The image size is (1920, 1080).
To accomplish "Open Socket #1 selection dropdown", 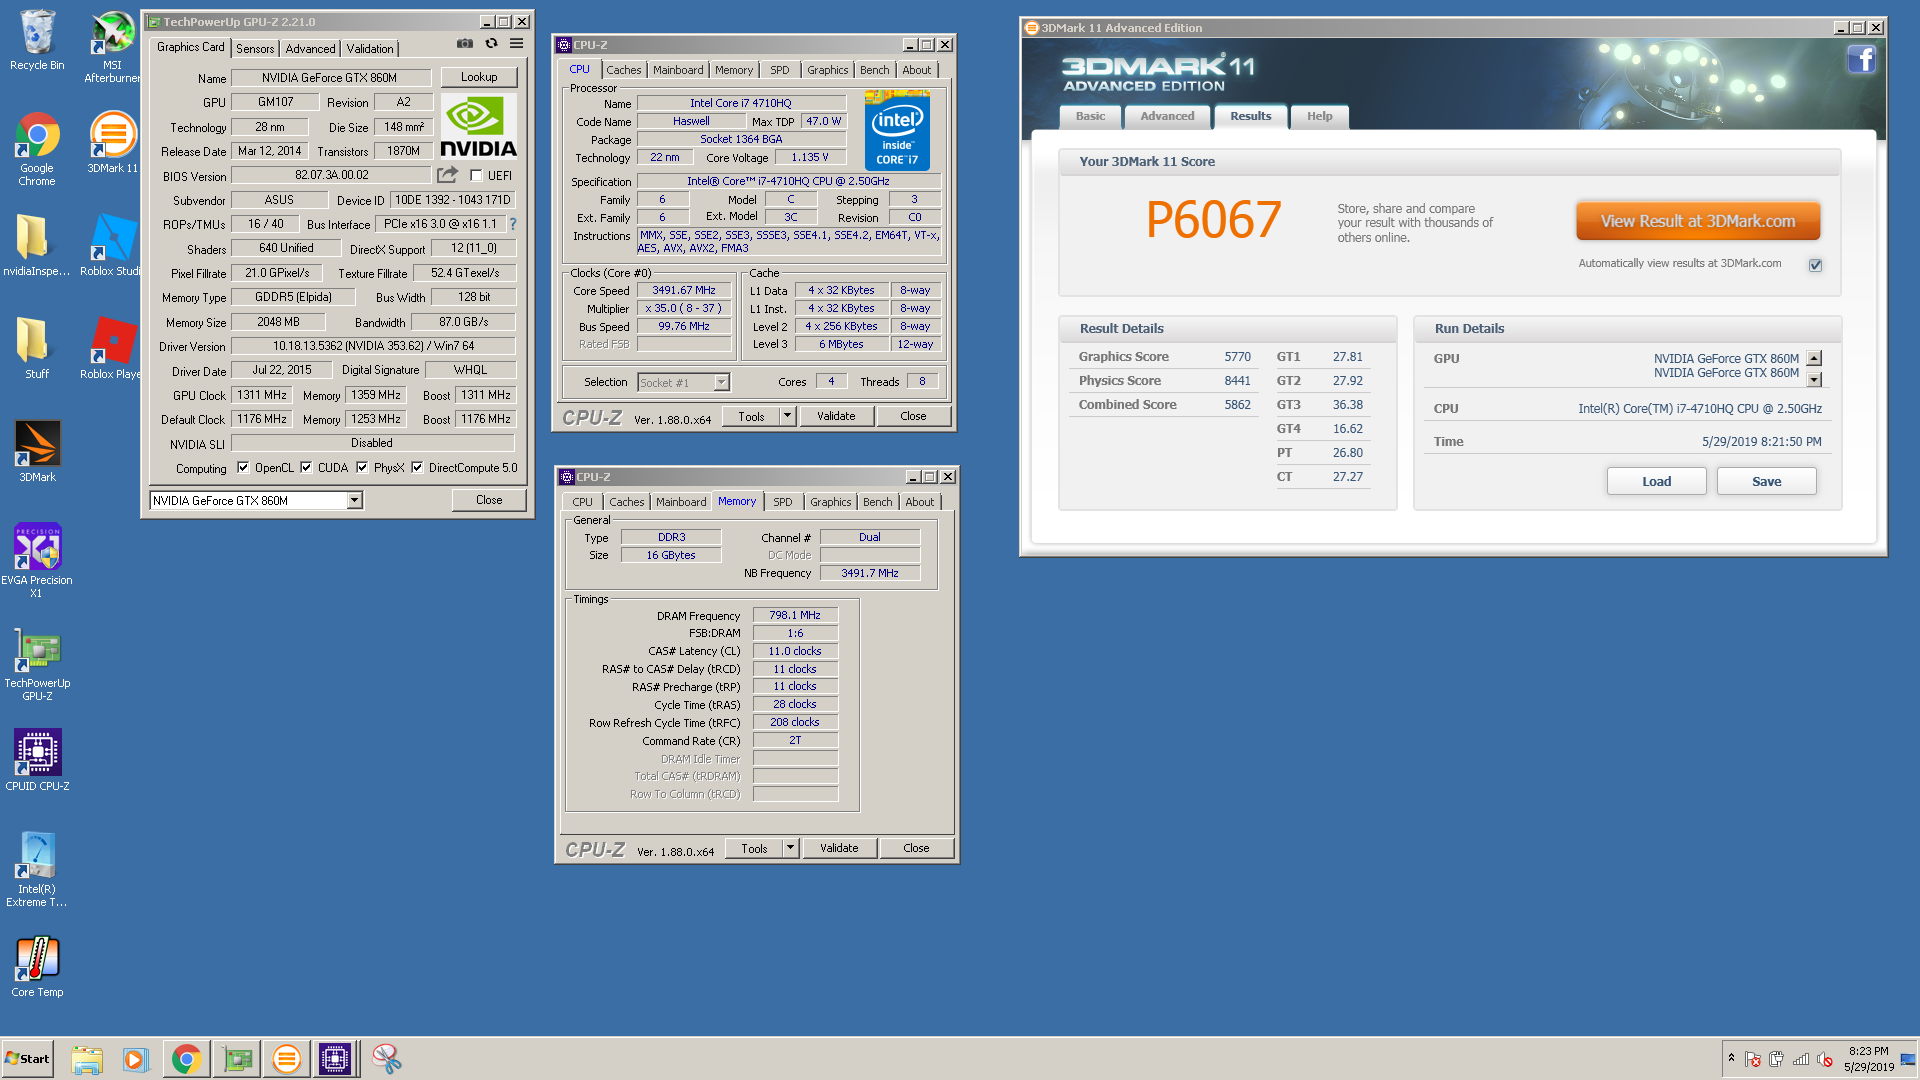I will click(721, 382).
